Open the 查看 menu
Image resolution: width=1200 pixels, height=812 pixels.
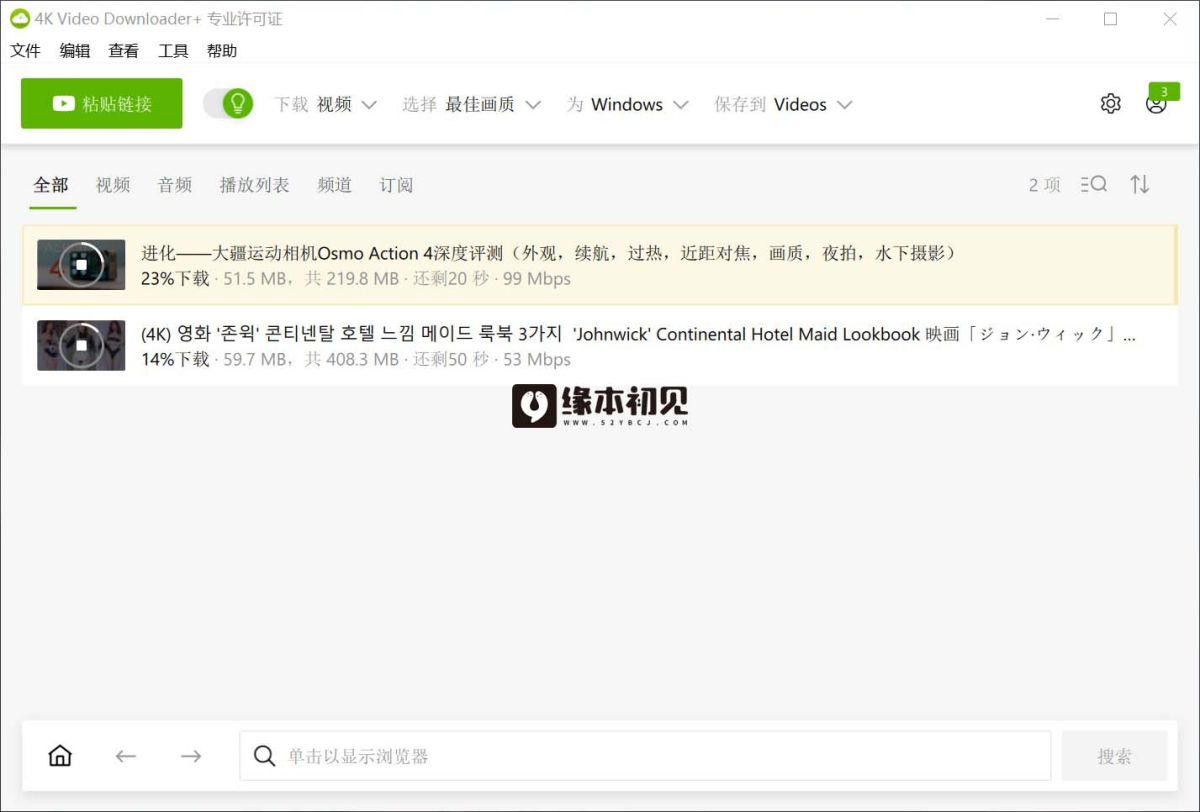click(x=124, y=51)
